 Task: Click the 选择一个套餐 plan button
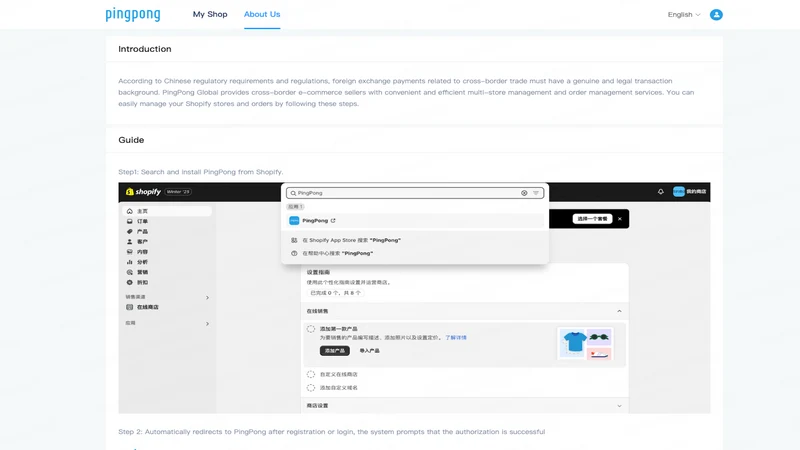(592, 219)
